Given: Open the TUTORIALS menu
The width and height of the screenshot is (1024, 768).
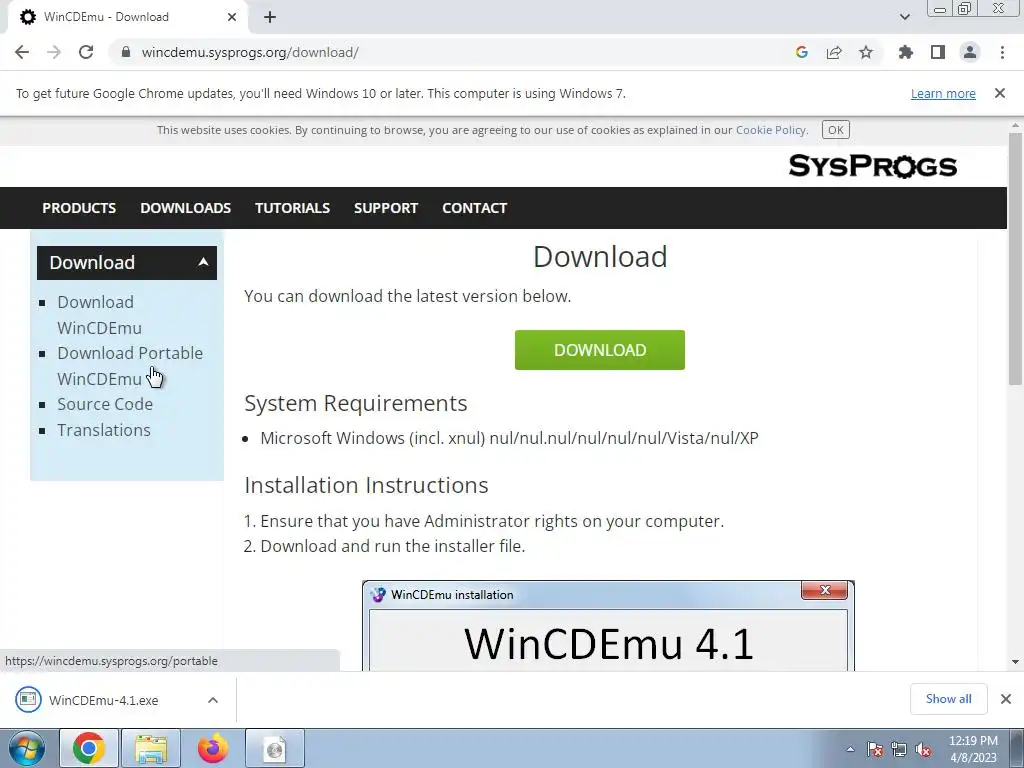Looking at the screenshot, I should (x=292, y=208).
